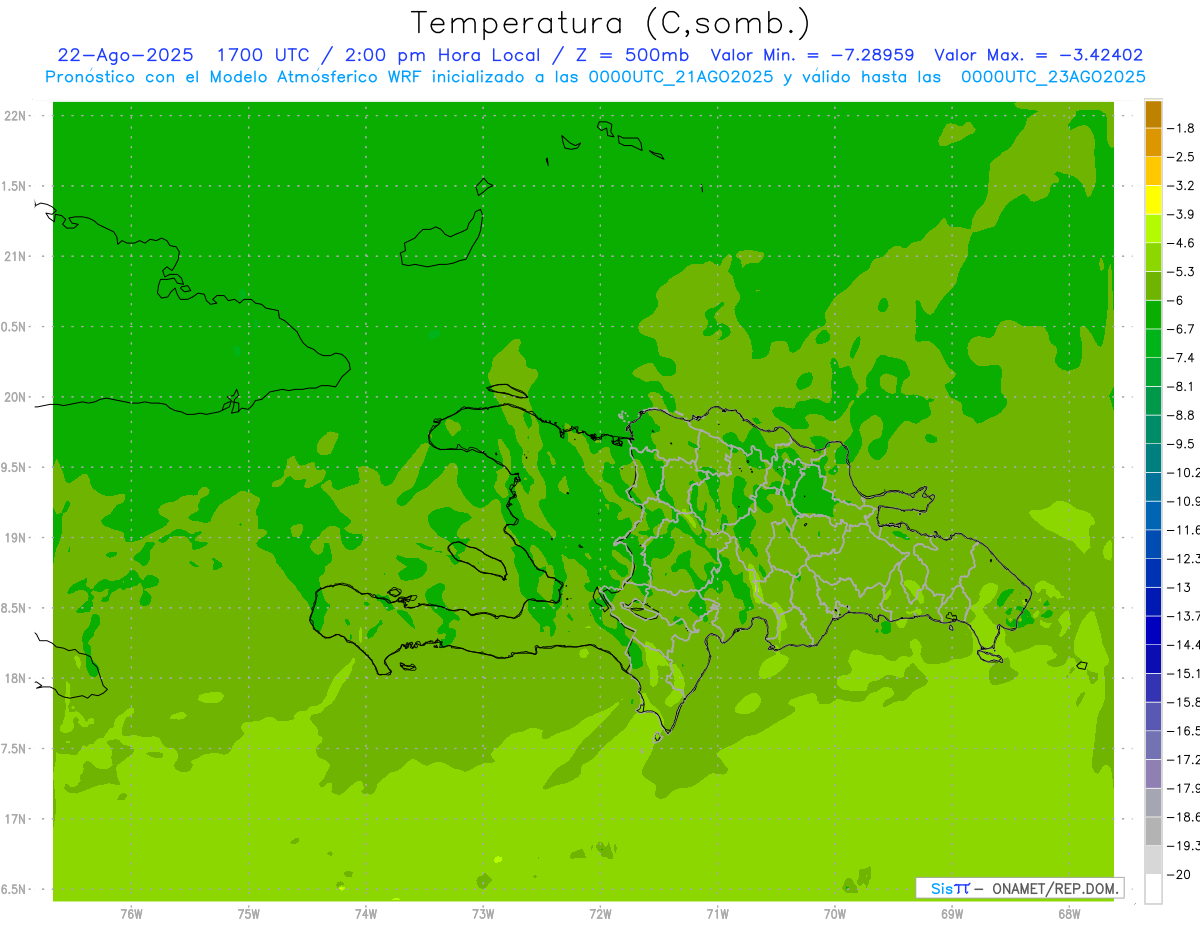
Task: Click Gonâve island outline west of Hispaniola
Action: pyautogui.click(x=478, y=560)
